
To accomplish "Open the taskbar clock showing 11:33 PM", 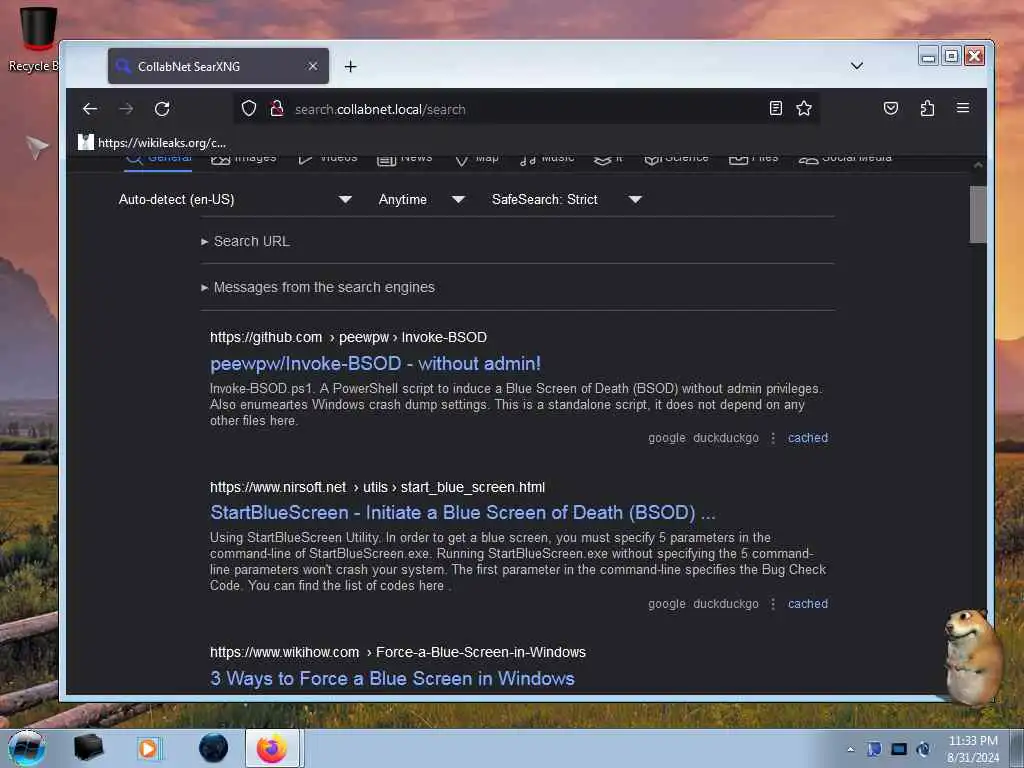I will point(973,748).
